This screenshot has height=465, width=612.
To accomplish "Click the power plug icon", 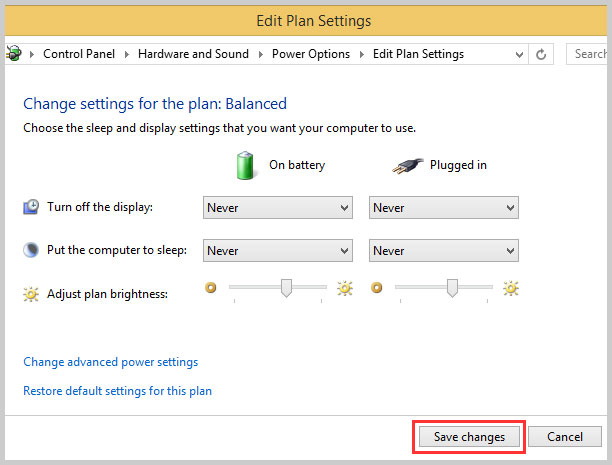I will 408,166.
